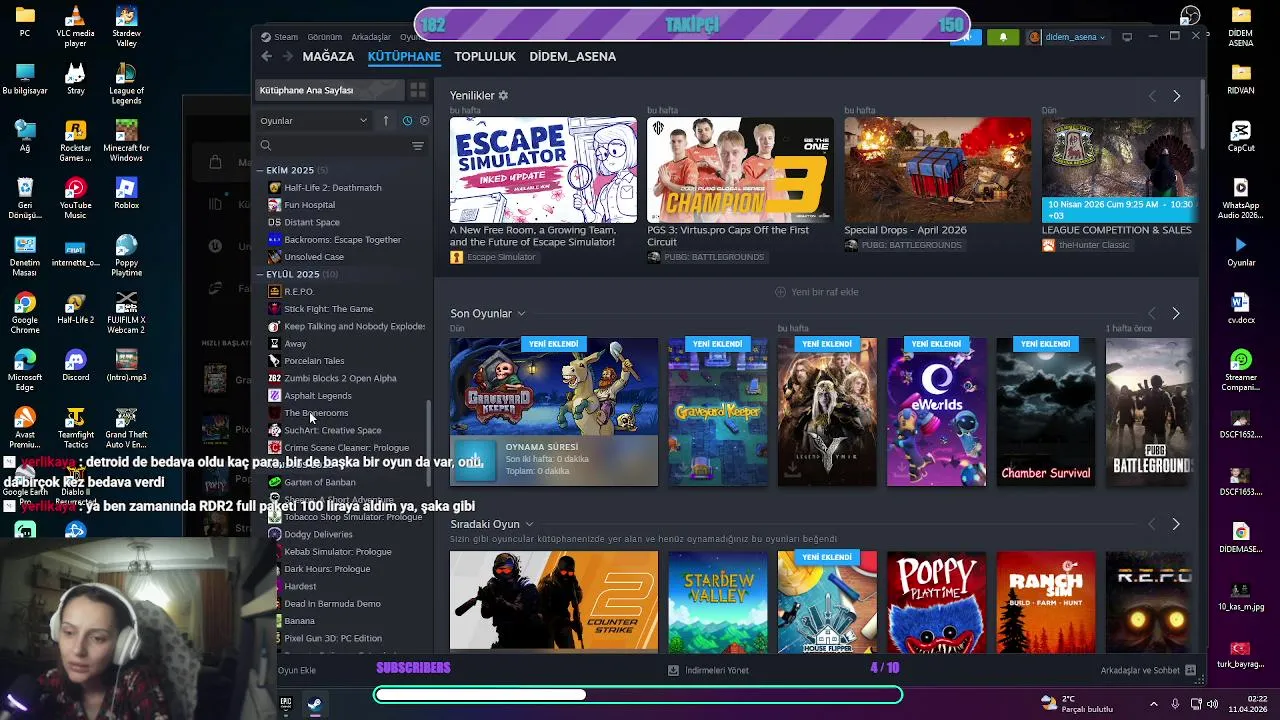1280x720 pixels.
Task: Open Arkadaşlar ve Sohbet chat icon
Action: 1191,670
